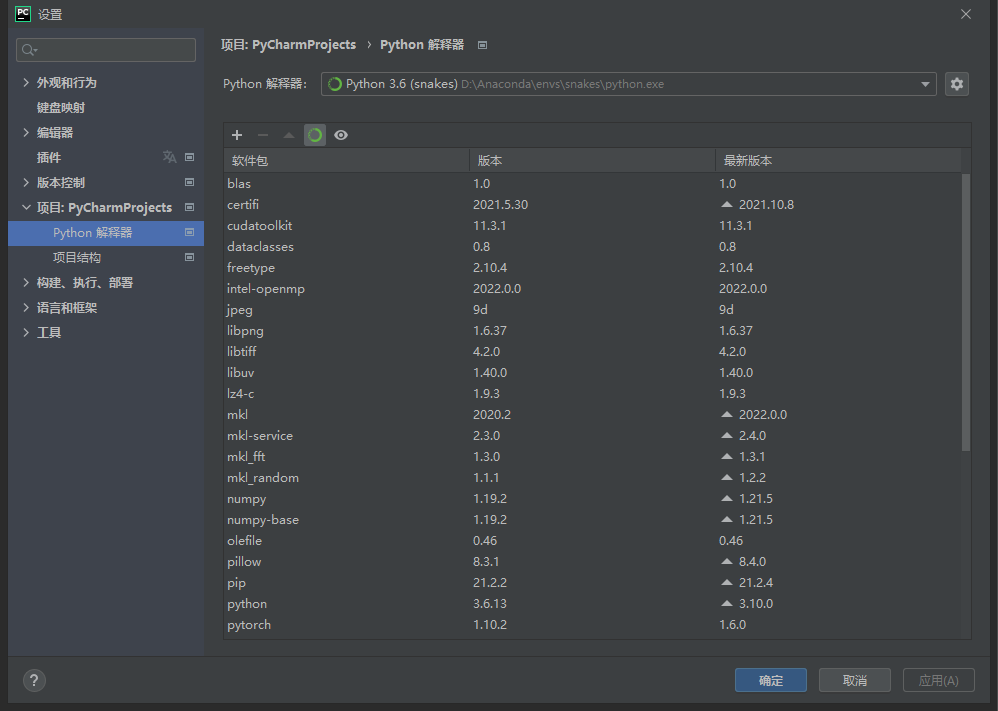
Task: Select the dataclasses package row
Action: [x=593, y=246]
